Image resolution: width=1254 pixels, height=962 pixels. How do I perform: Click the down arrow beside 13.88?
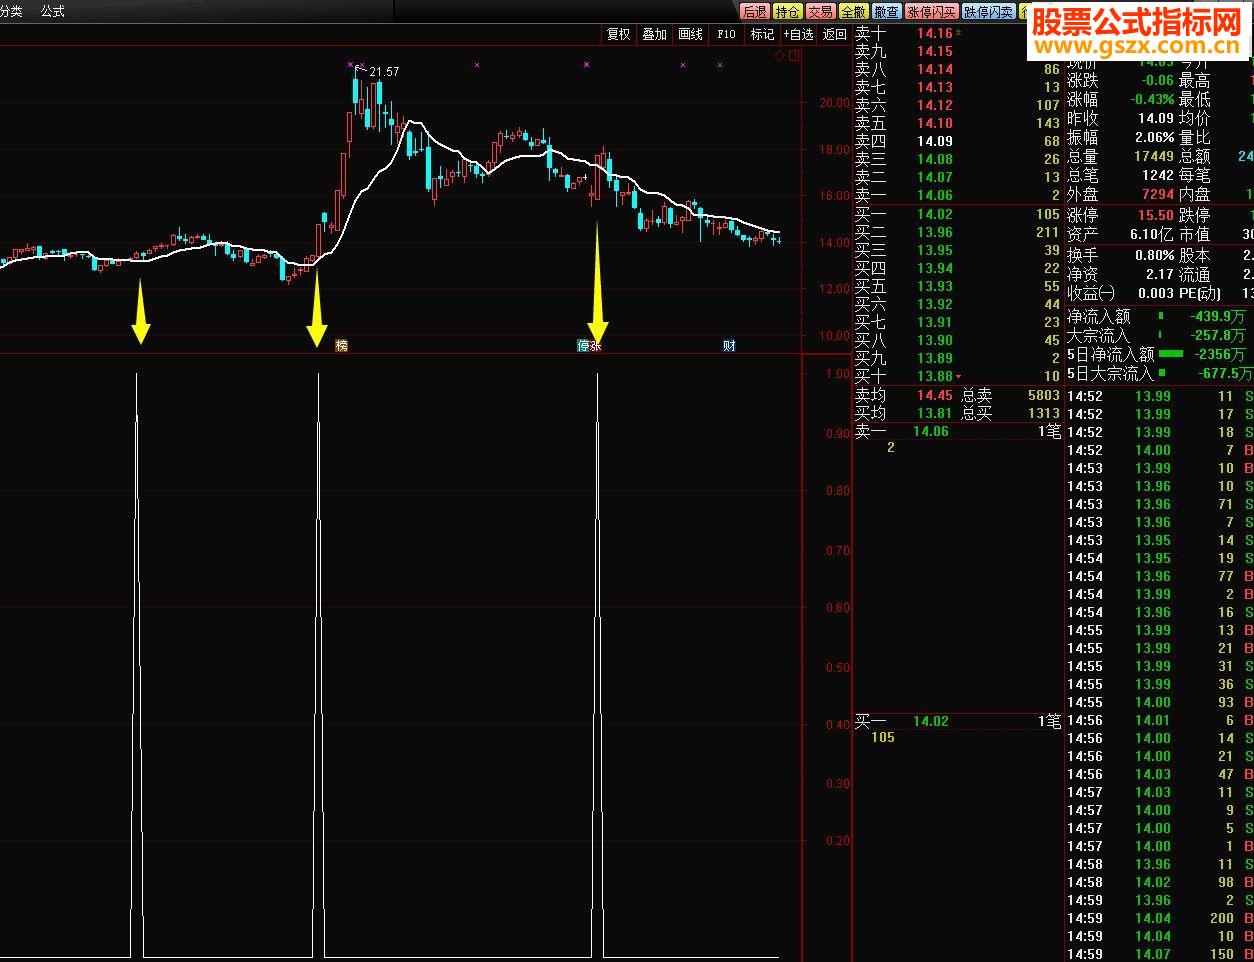[x=959, y=377]
